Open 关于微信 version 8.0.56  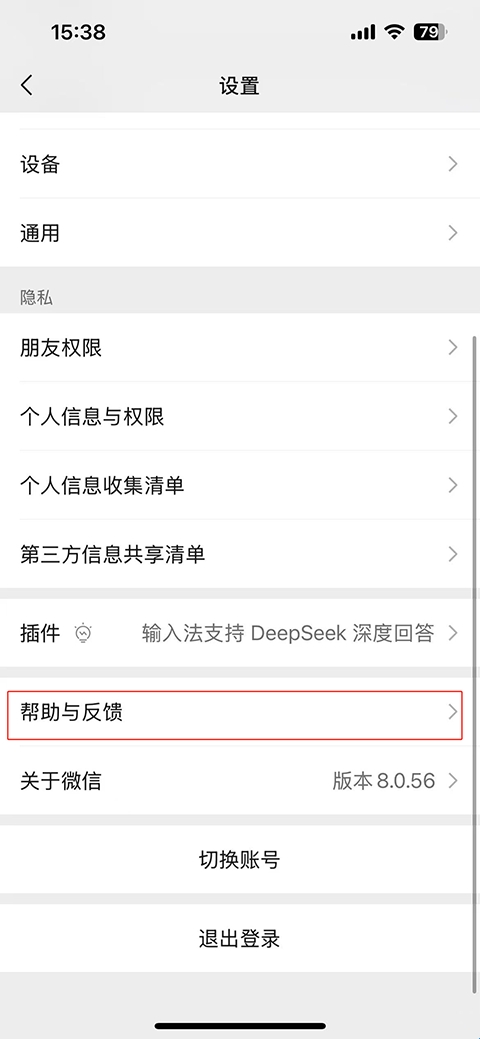point(240,781)
